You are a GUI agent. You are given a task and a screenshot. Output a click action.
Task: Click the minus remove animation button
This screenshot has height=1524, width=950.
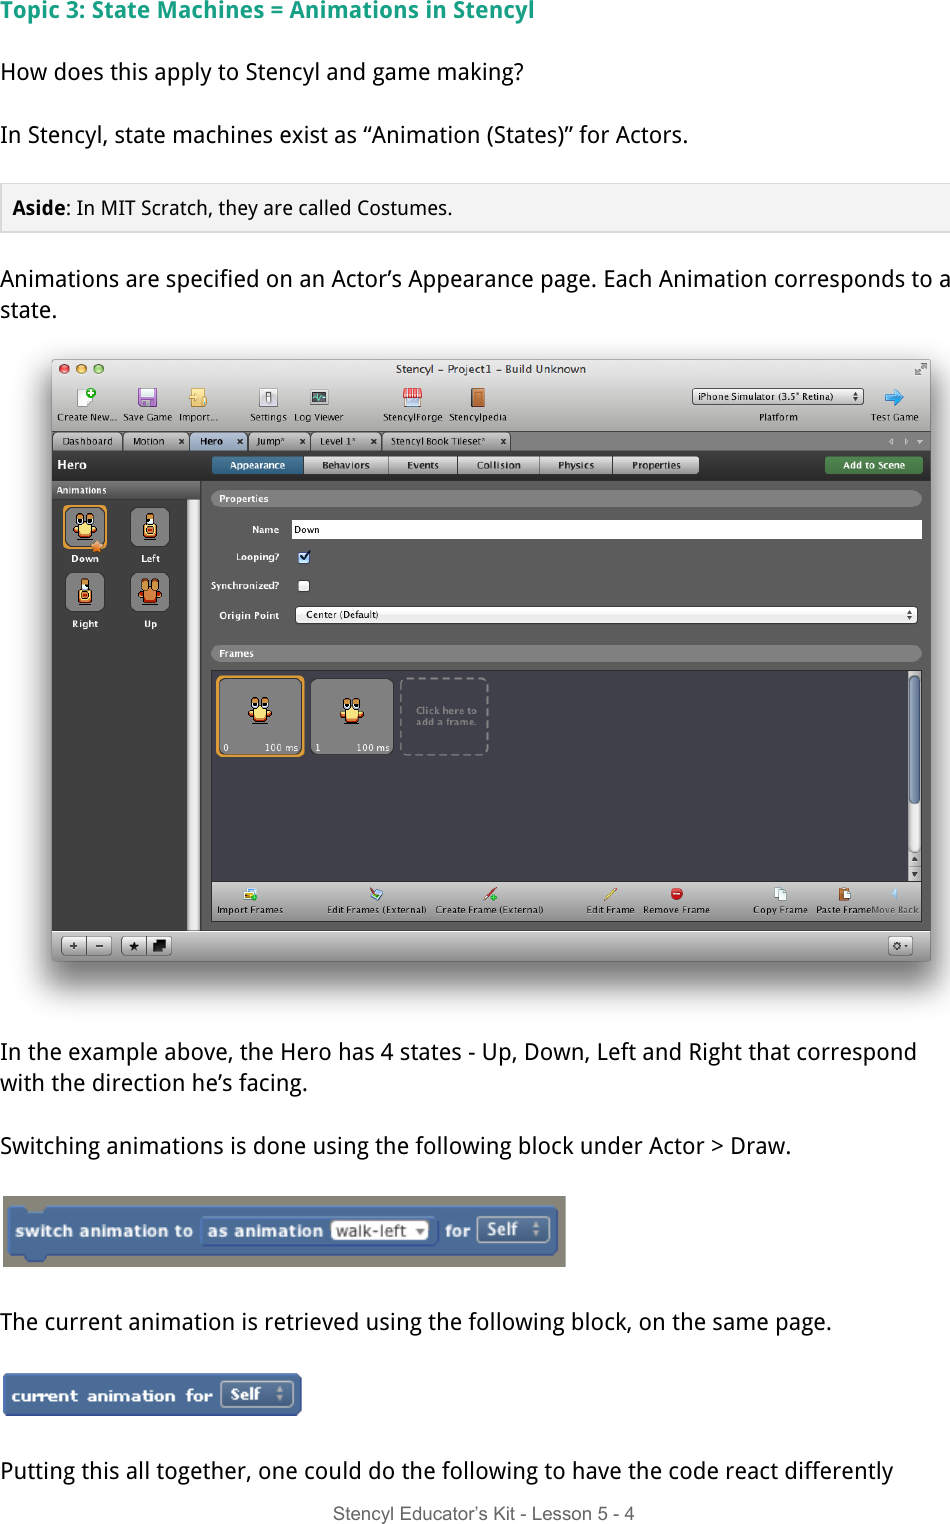tap(99, 946)
